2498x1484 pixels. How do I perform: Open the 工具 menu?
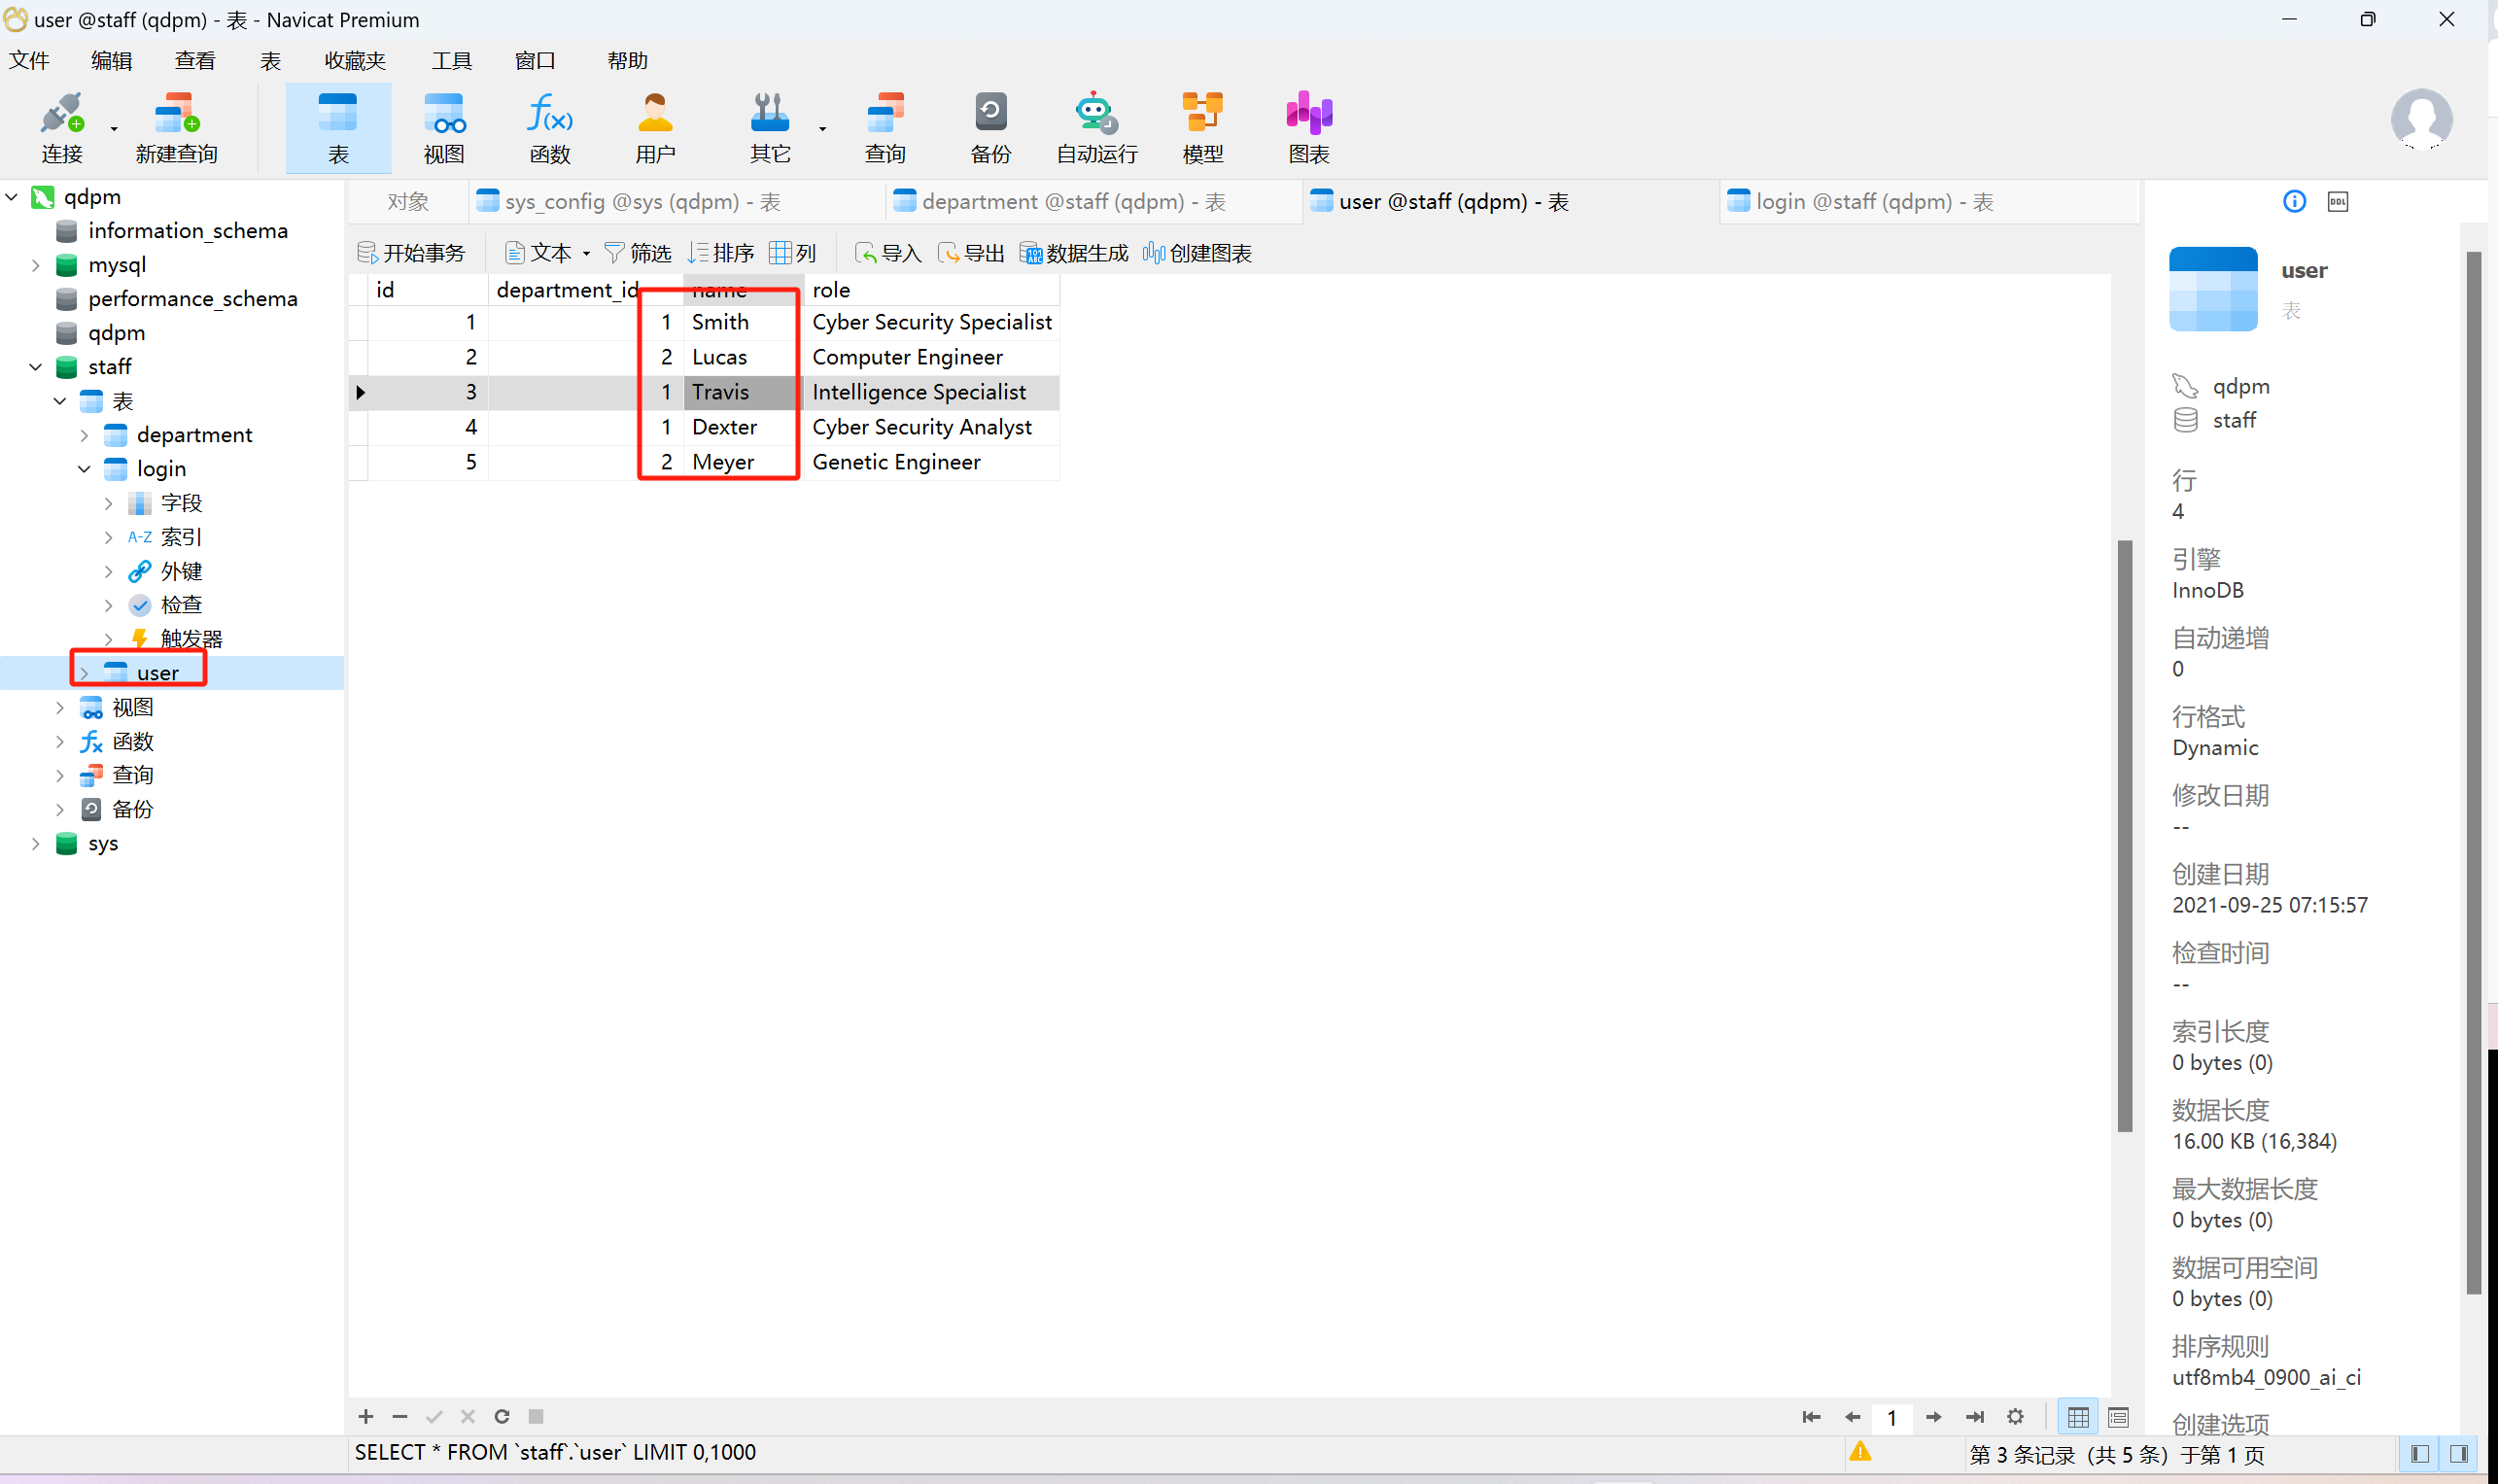pos(451,60)
